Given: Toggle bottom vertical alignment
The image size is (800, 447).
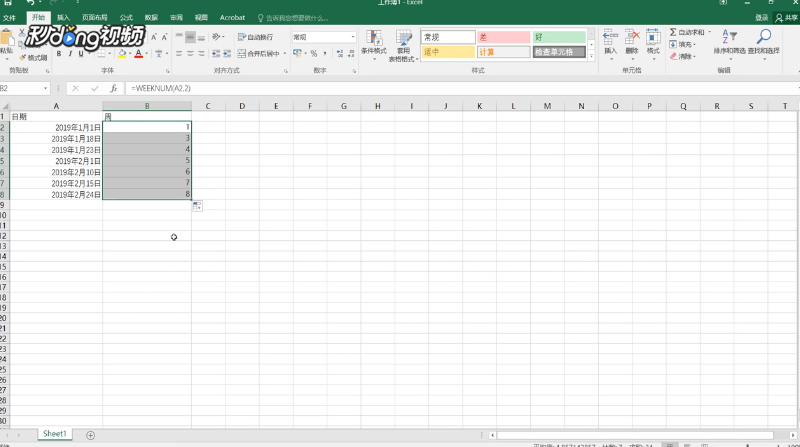Looking at the screenshot, I should click(202, 37).
